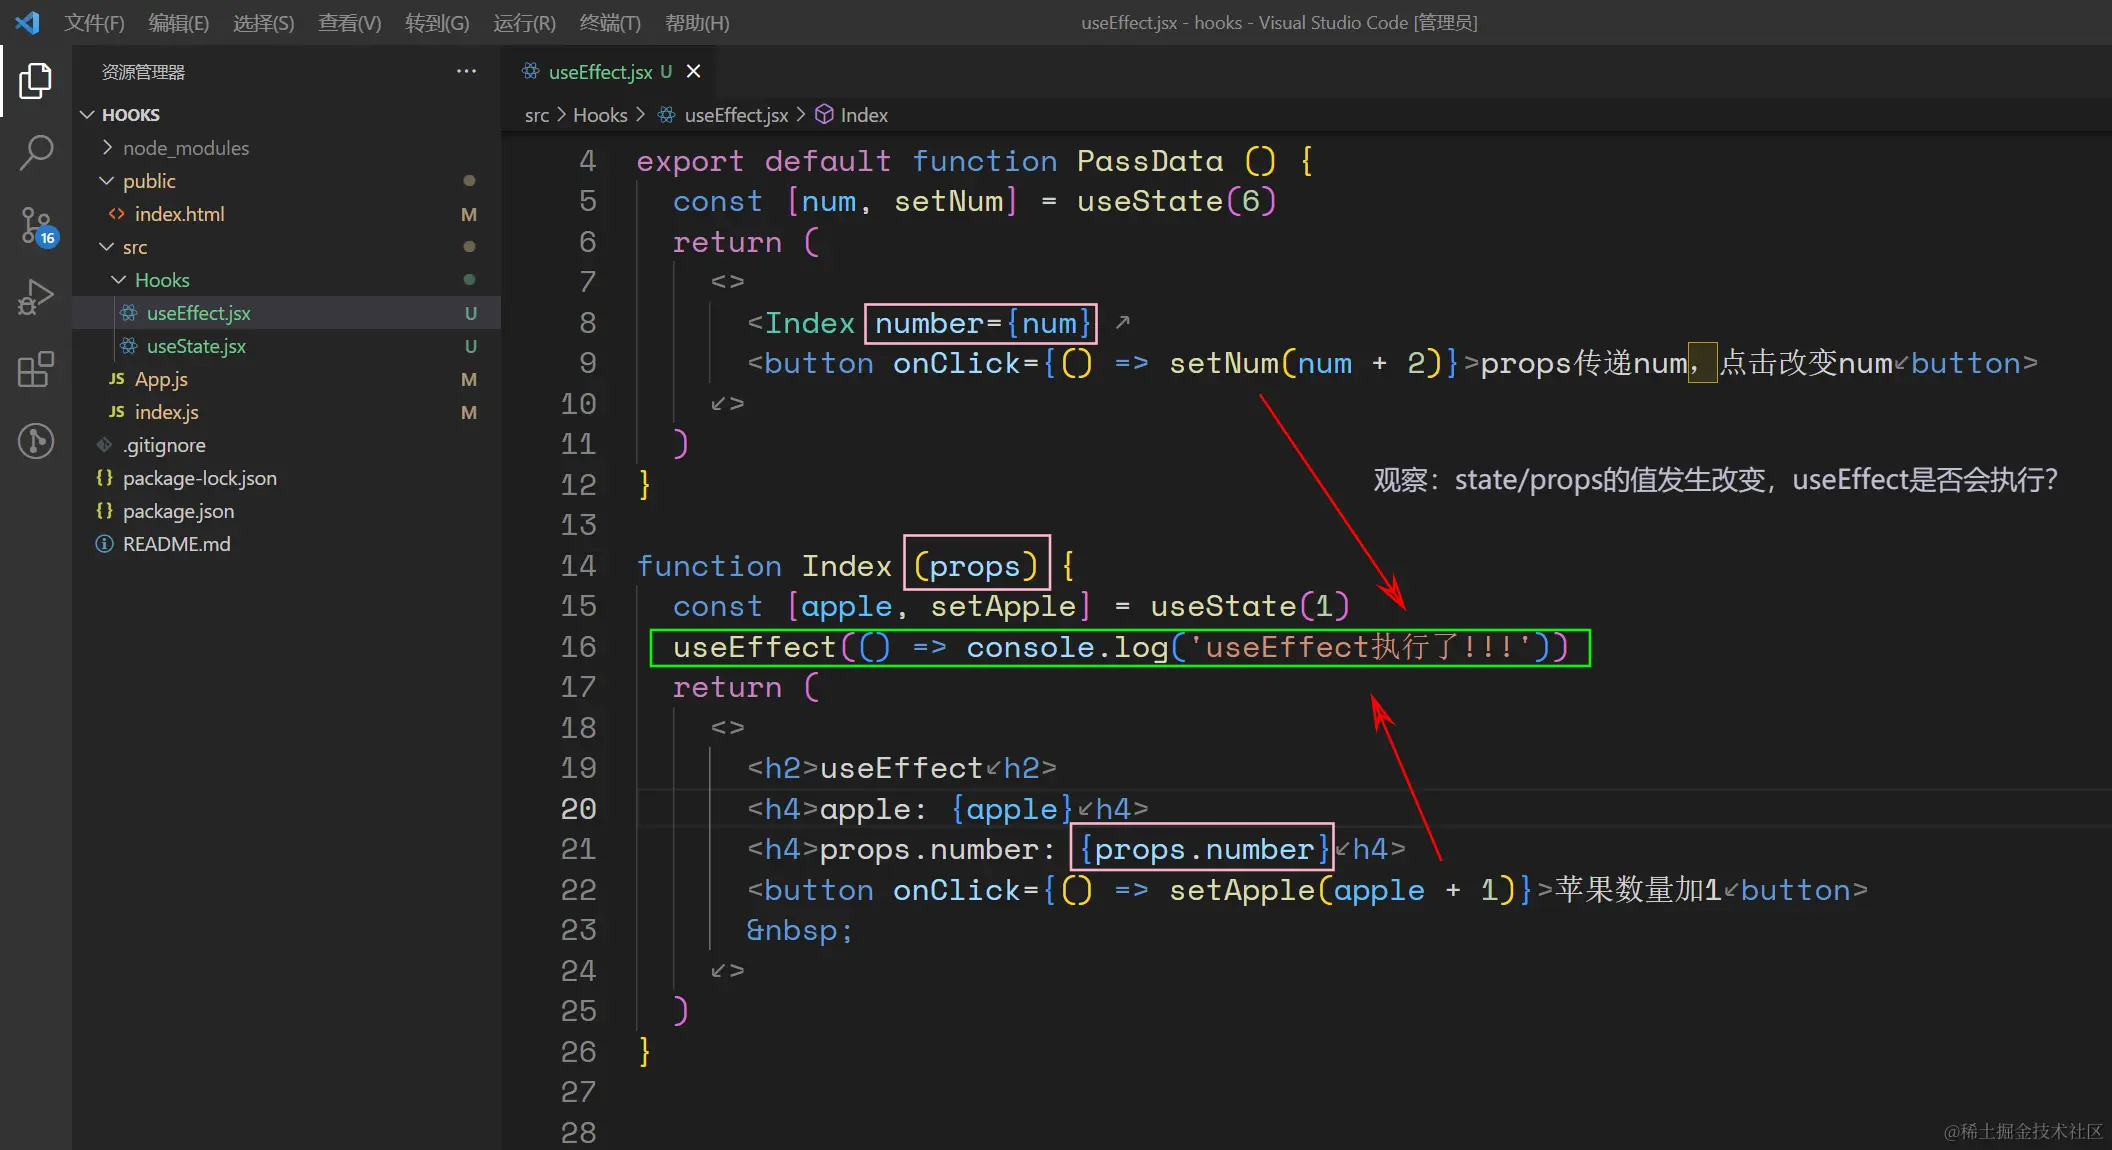Open the 终端(T) menu
This screenshot has height=1150, width=2112.
coord(610,22)
